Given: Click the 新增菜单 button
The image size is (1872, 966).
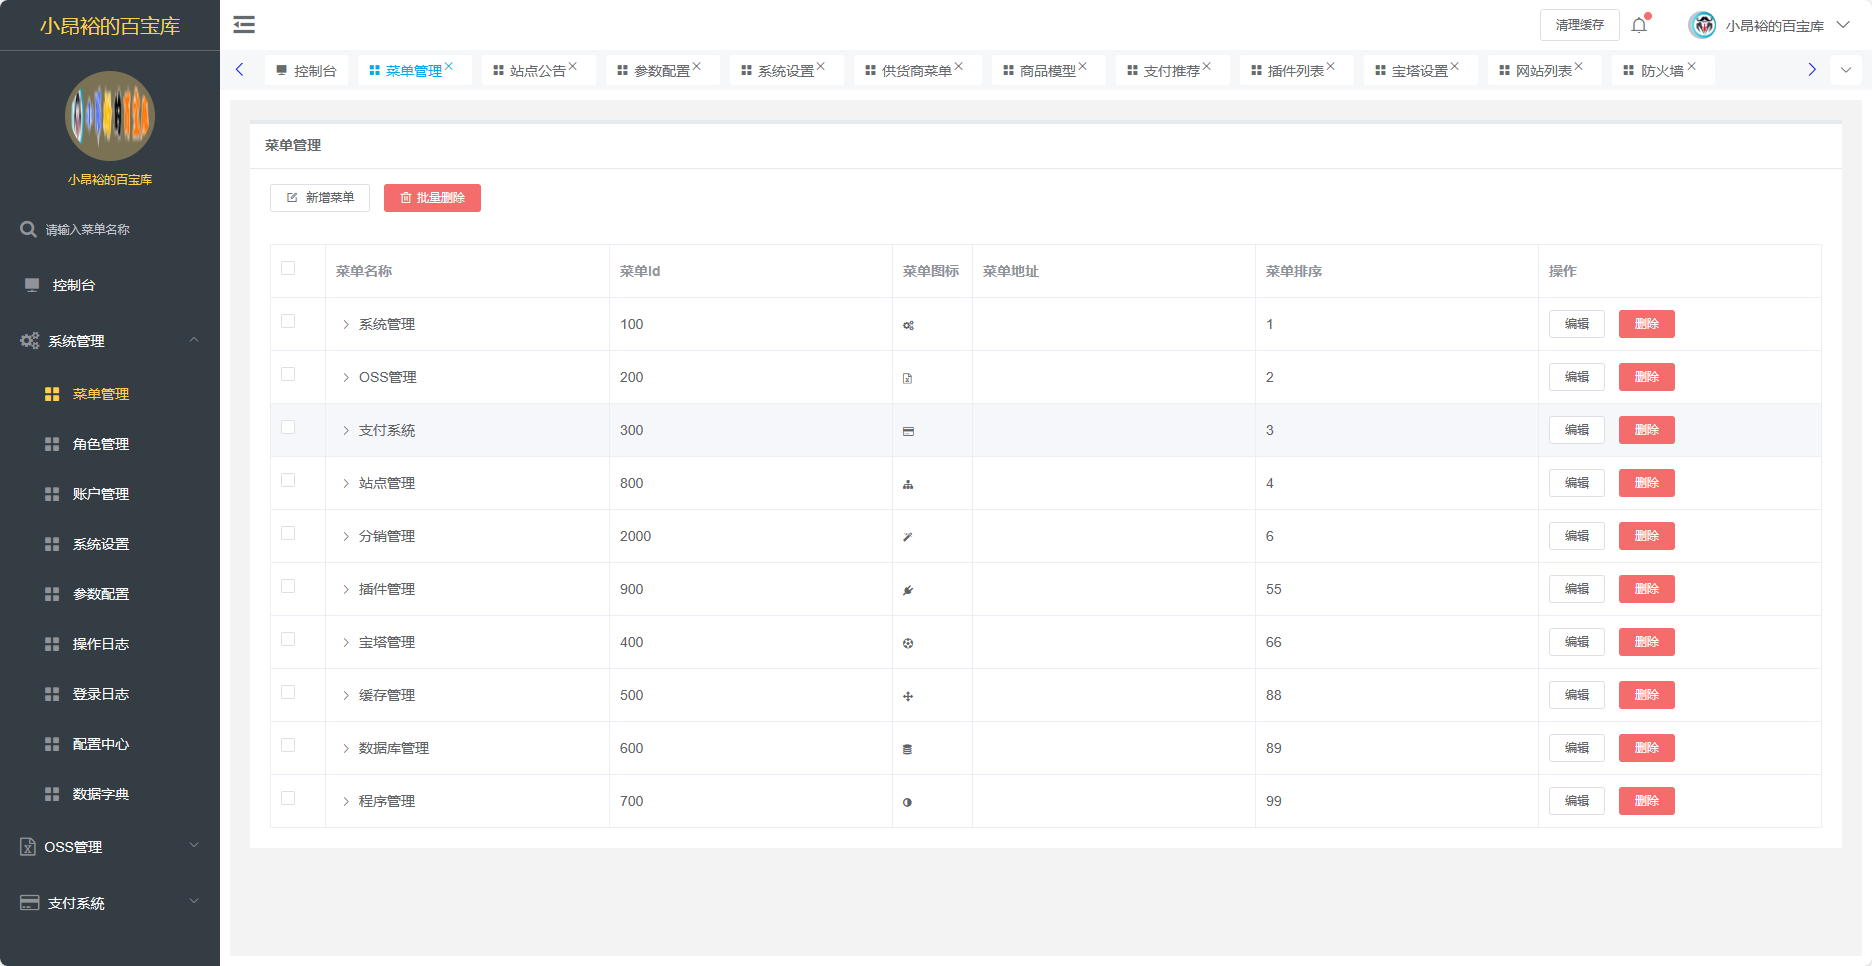Looking at the screenshot, I should click(x=320, y=198).
